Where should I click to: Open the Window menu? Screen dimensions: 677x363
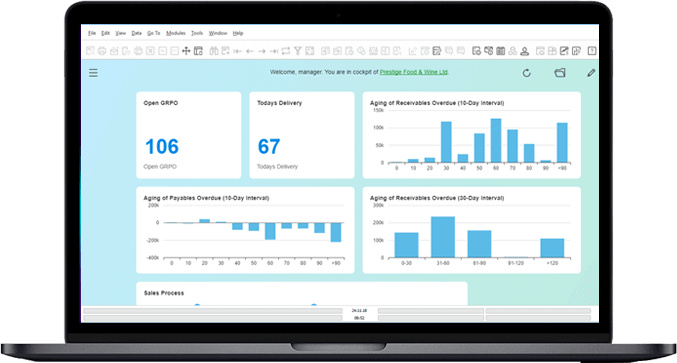(x=218, y=33)
